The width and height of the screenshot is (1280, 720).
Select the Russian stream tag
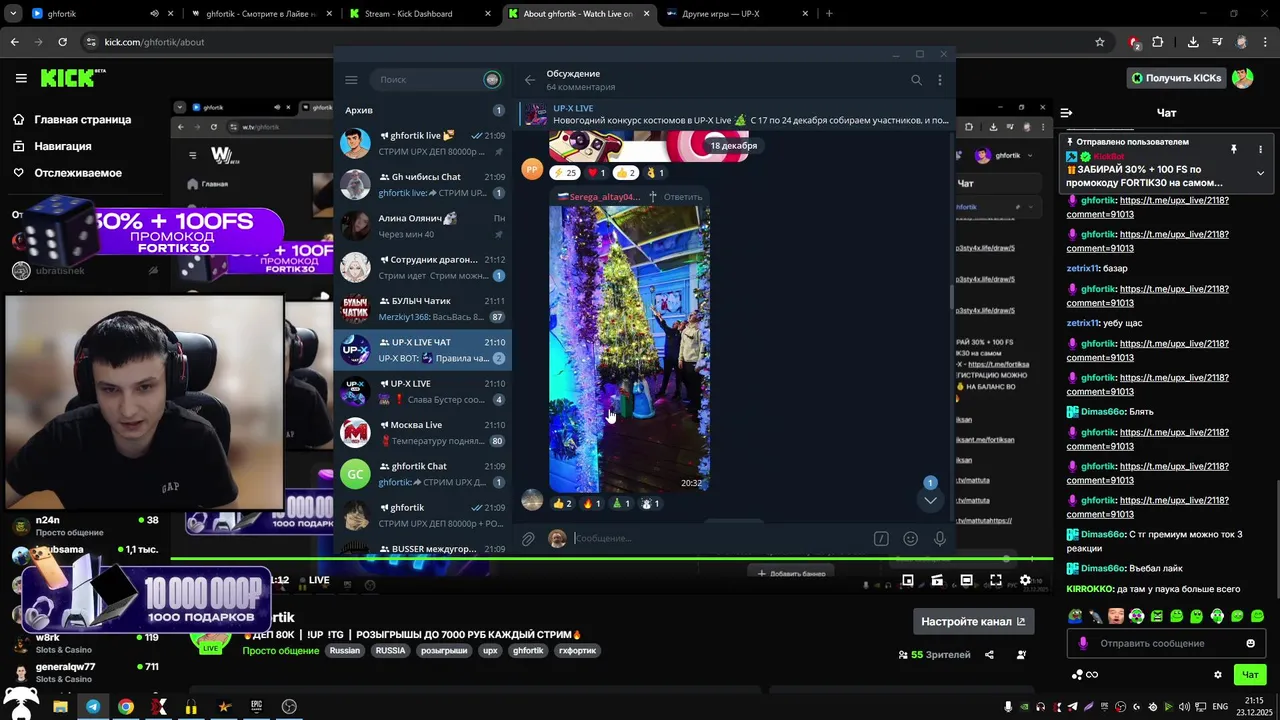pyautogui.click(x=345, y=650)
